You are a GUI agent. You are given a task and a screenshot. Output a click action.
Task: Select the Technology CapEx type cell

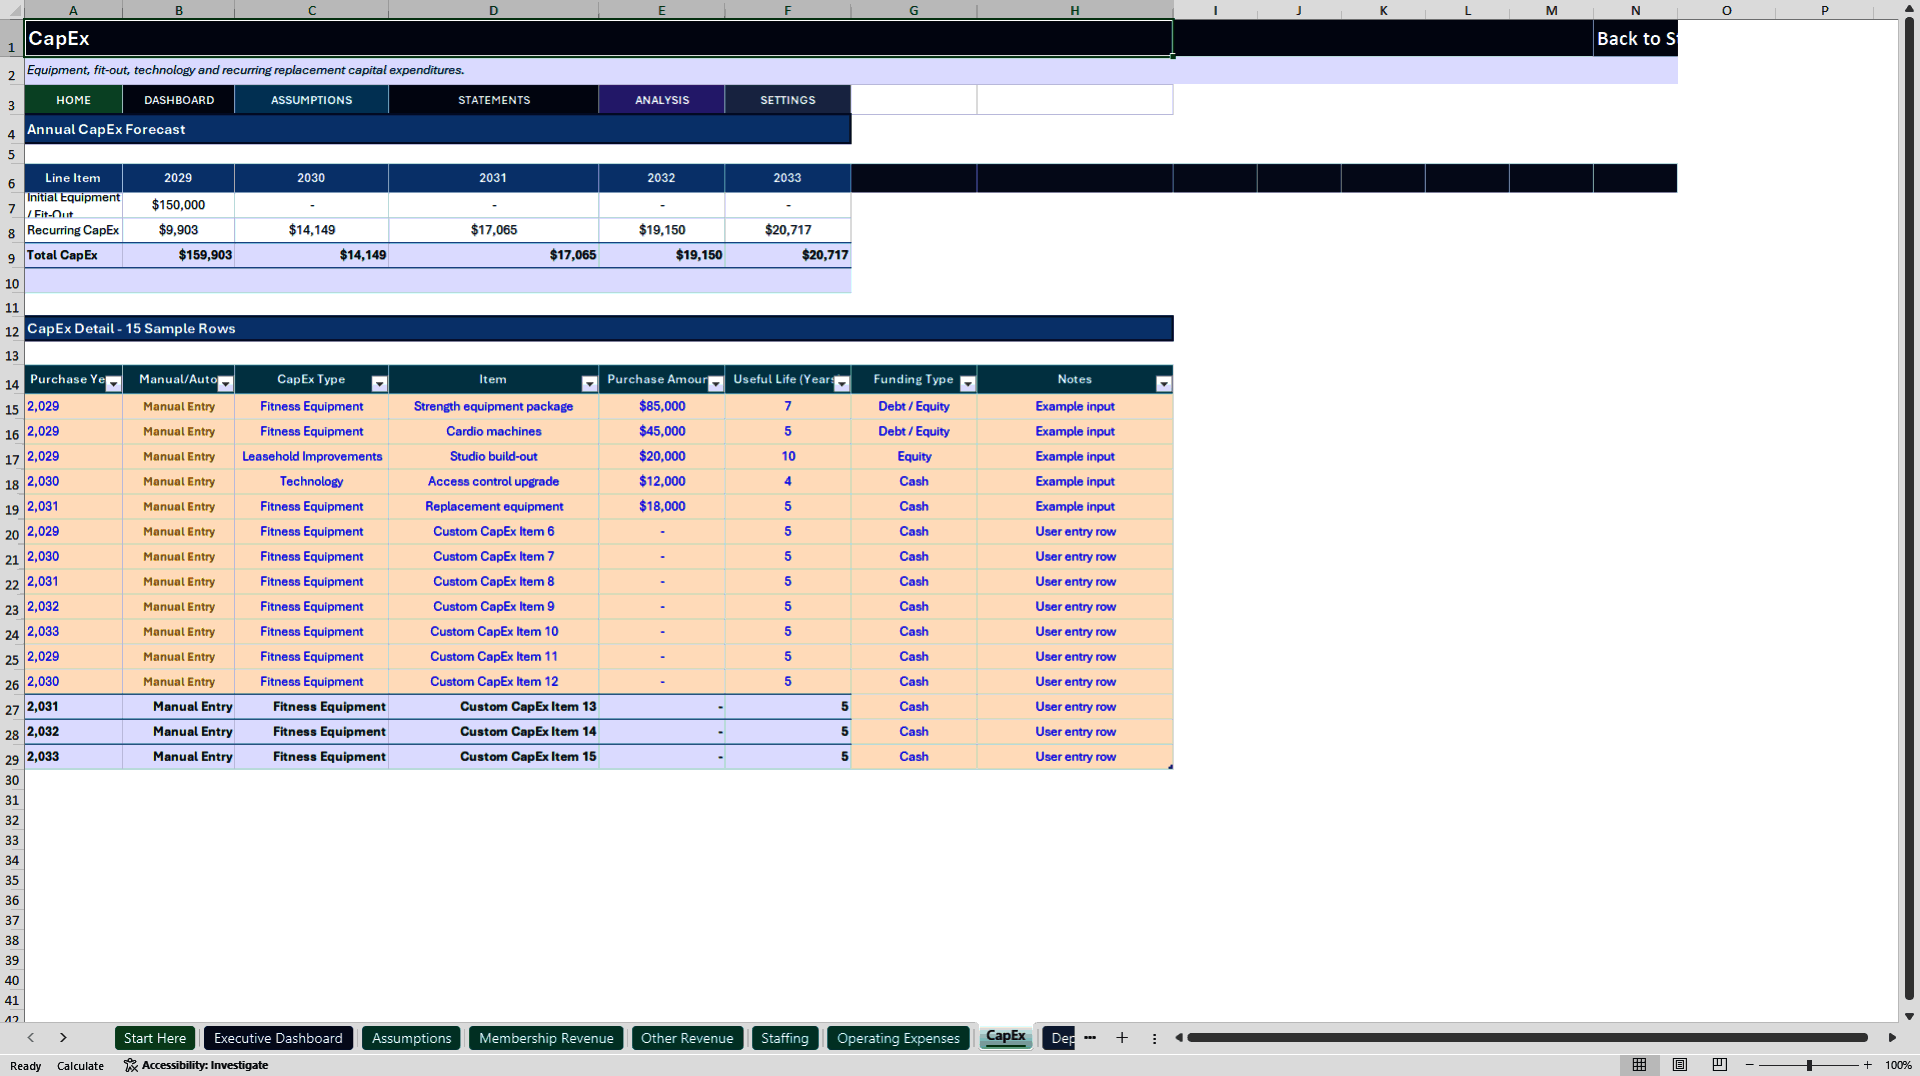[311, 481]
